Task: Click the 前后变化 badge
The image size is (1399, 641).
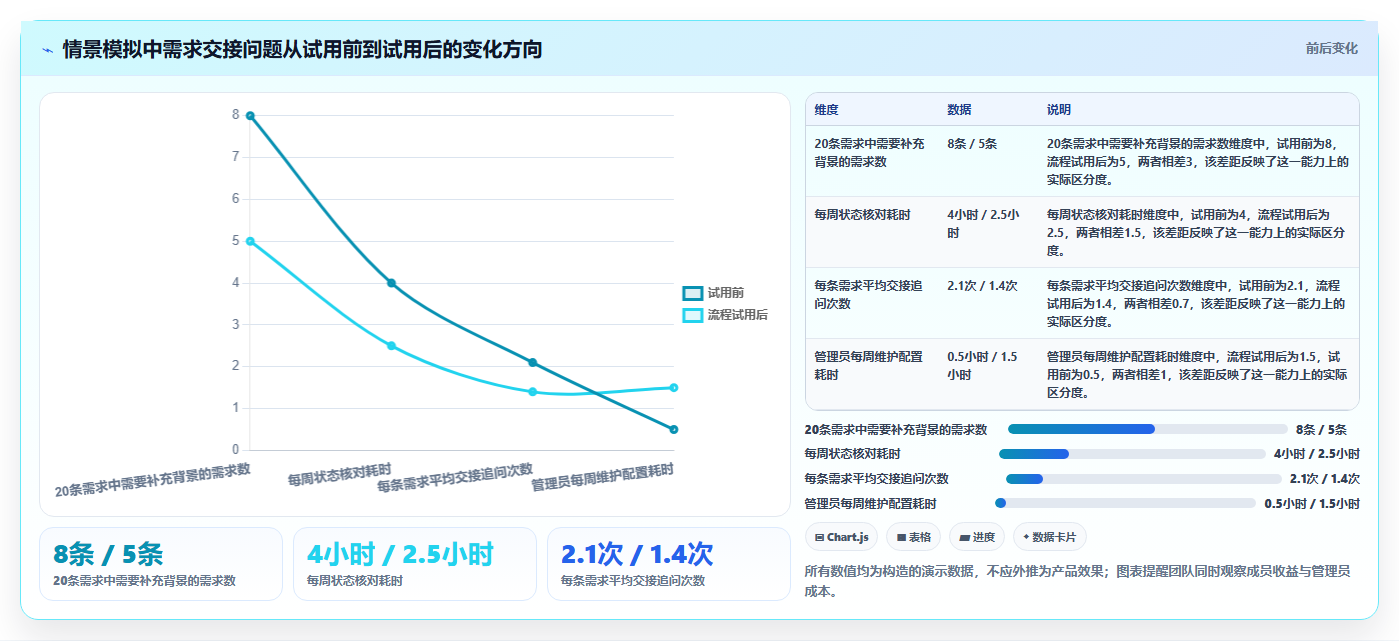Action: 1331,48
